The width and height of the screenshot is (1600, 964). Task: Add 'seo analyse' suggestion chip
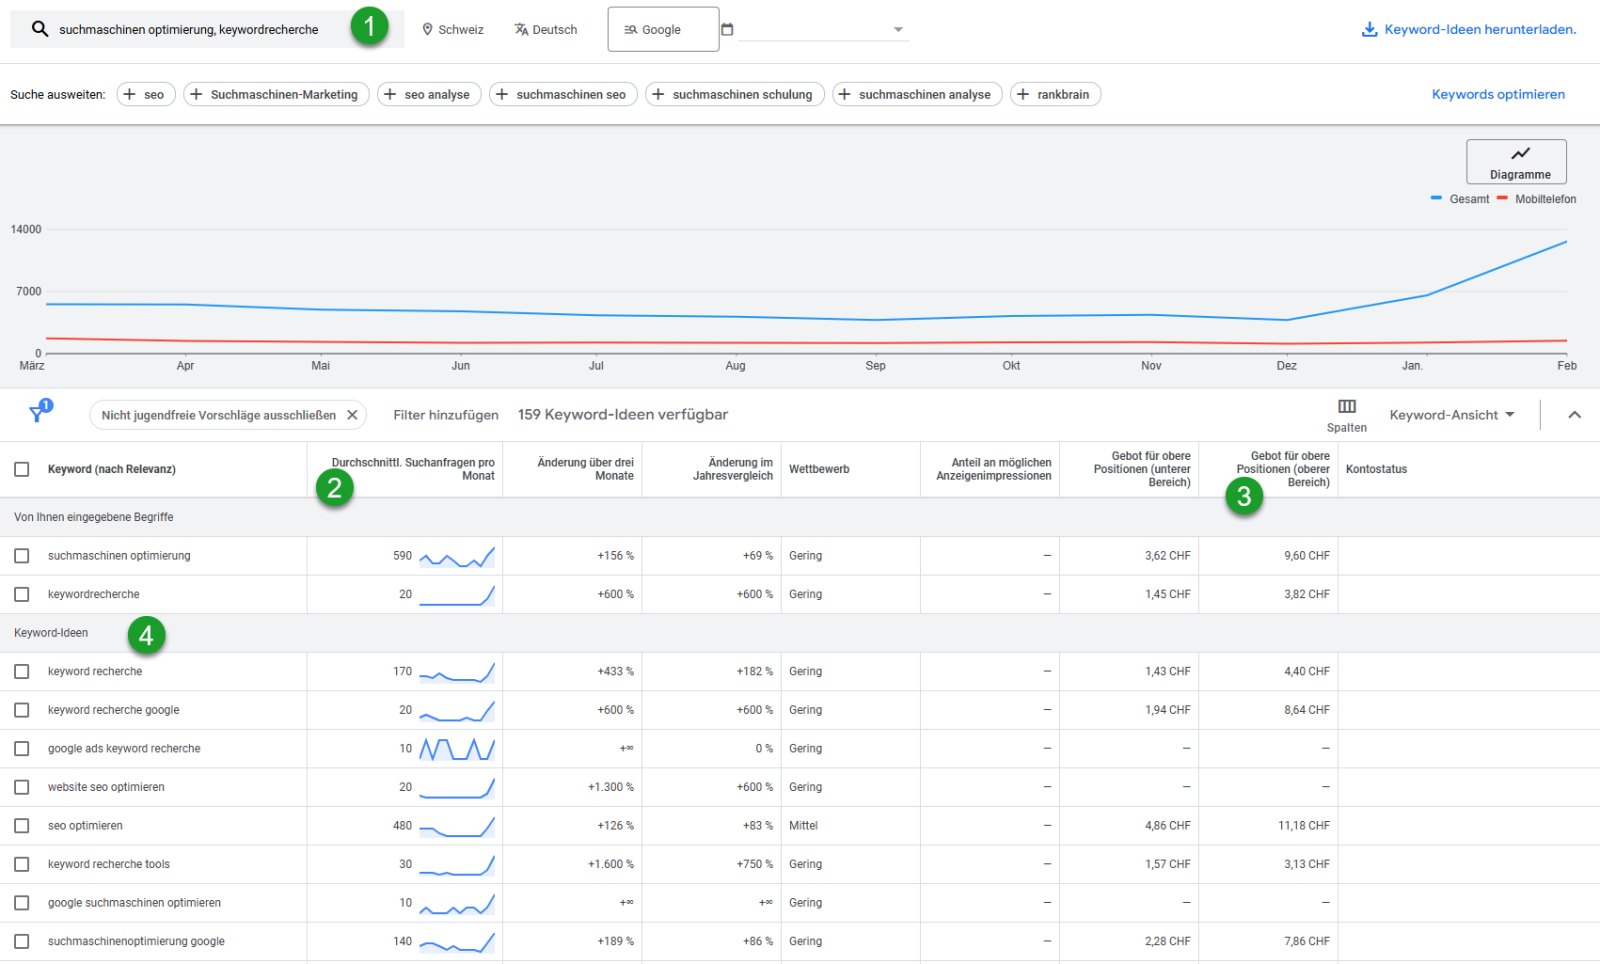[429, 94]
